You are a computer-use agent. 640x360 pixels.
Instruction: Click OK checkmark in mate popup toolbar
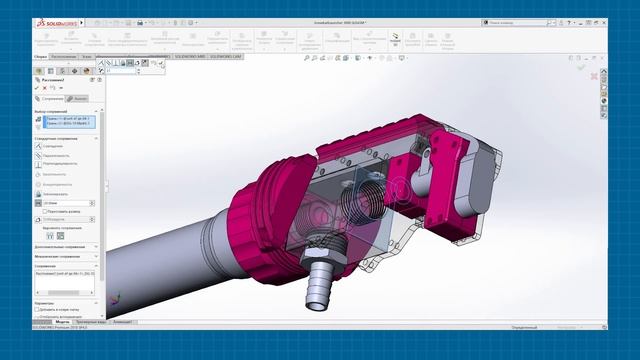[x=161, y=63]
